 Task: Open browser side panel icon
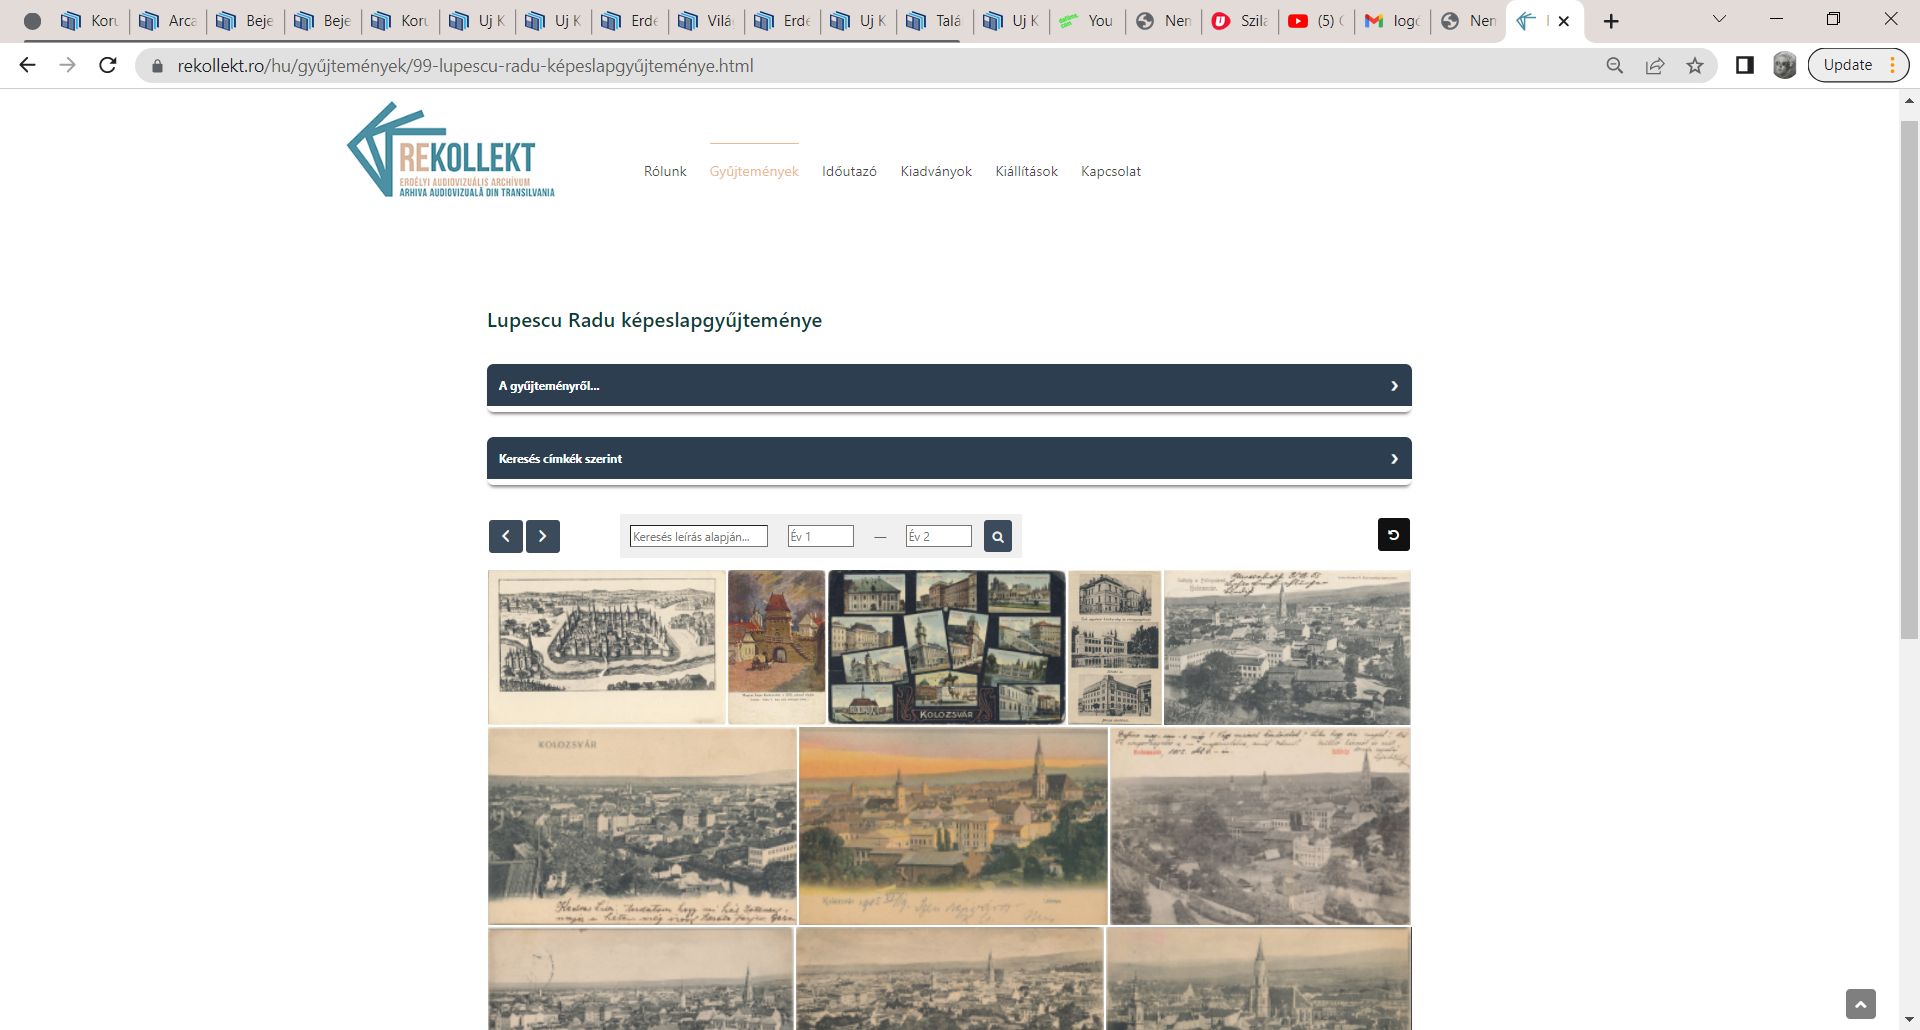1745,65
